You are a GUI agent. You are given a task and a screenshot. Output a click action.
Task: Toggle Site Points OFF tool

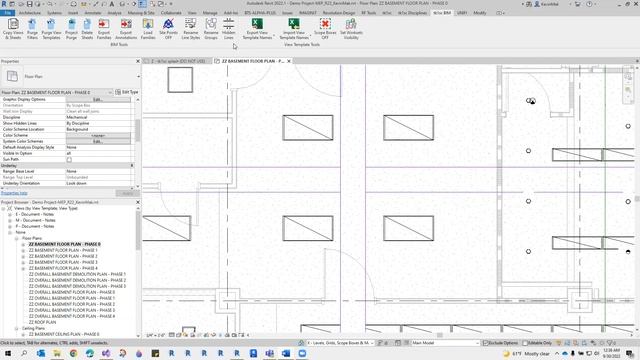(x=168, y=29)
